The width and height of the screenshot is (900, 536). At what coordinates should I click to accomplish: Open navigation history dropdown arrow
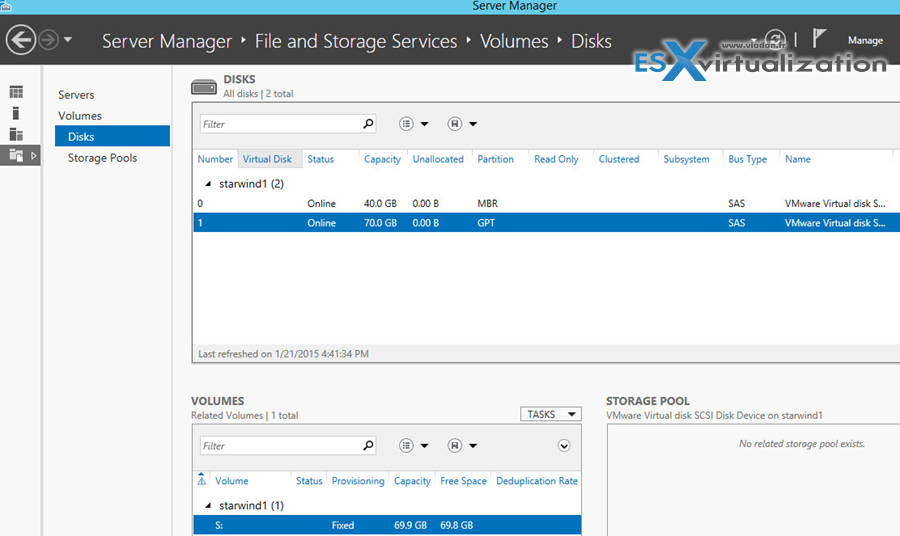coord(68,40)
